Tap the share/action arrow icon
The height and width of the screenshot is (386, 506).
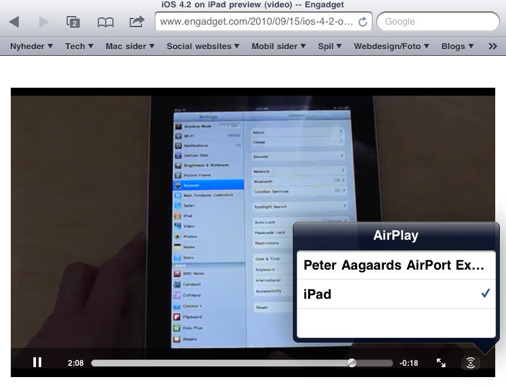(136, 22)
